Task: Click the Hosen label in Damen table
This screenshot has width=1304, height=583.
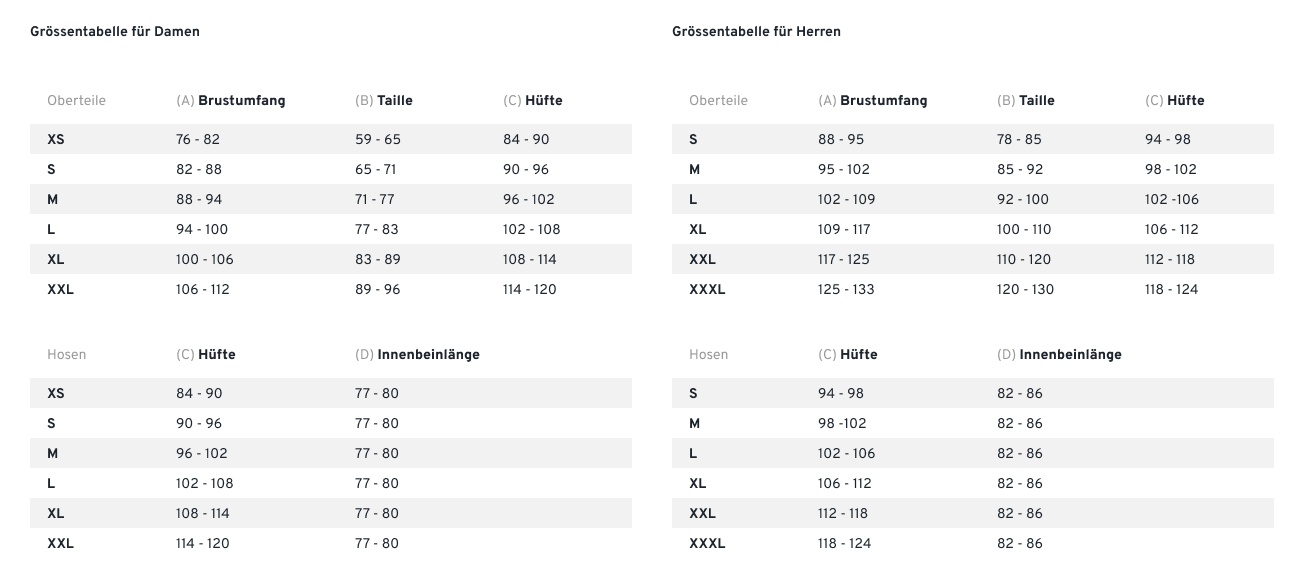Action: point(67,355)
